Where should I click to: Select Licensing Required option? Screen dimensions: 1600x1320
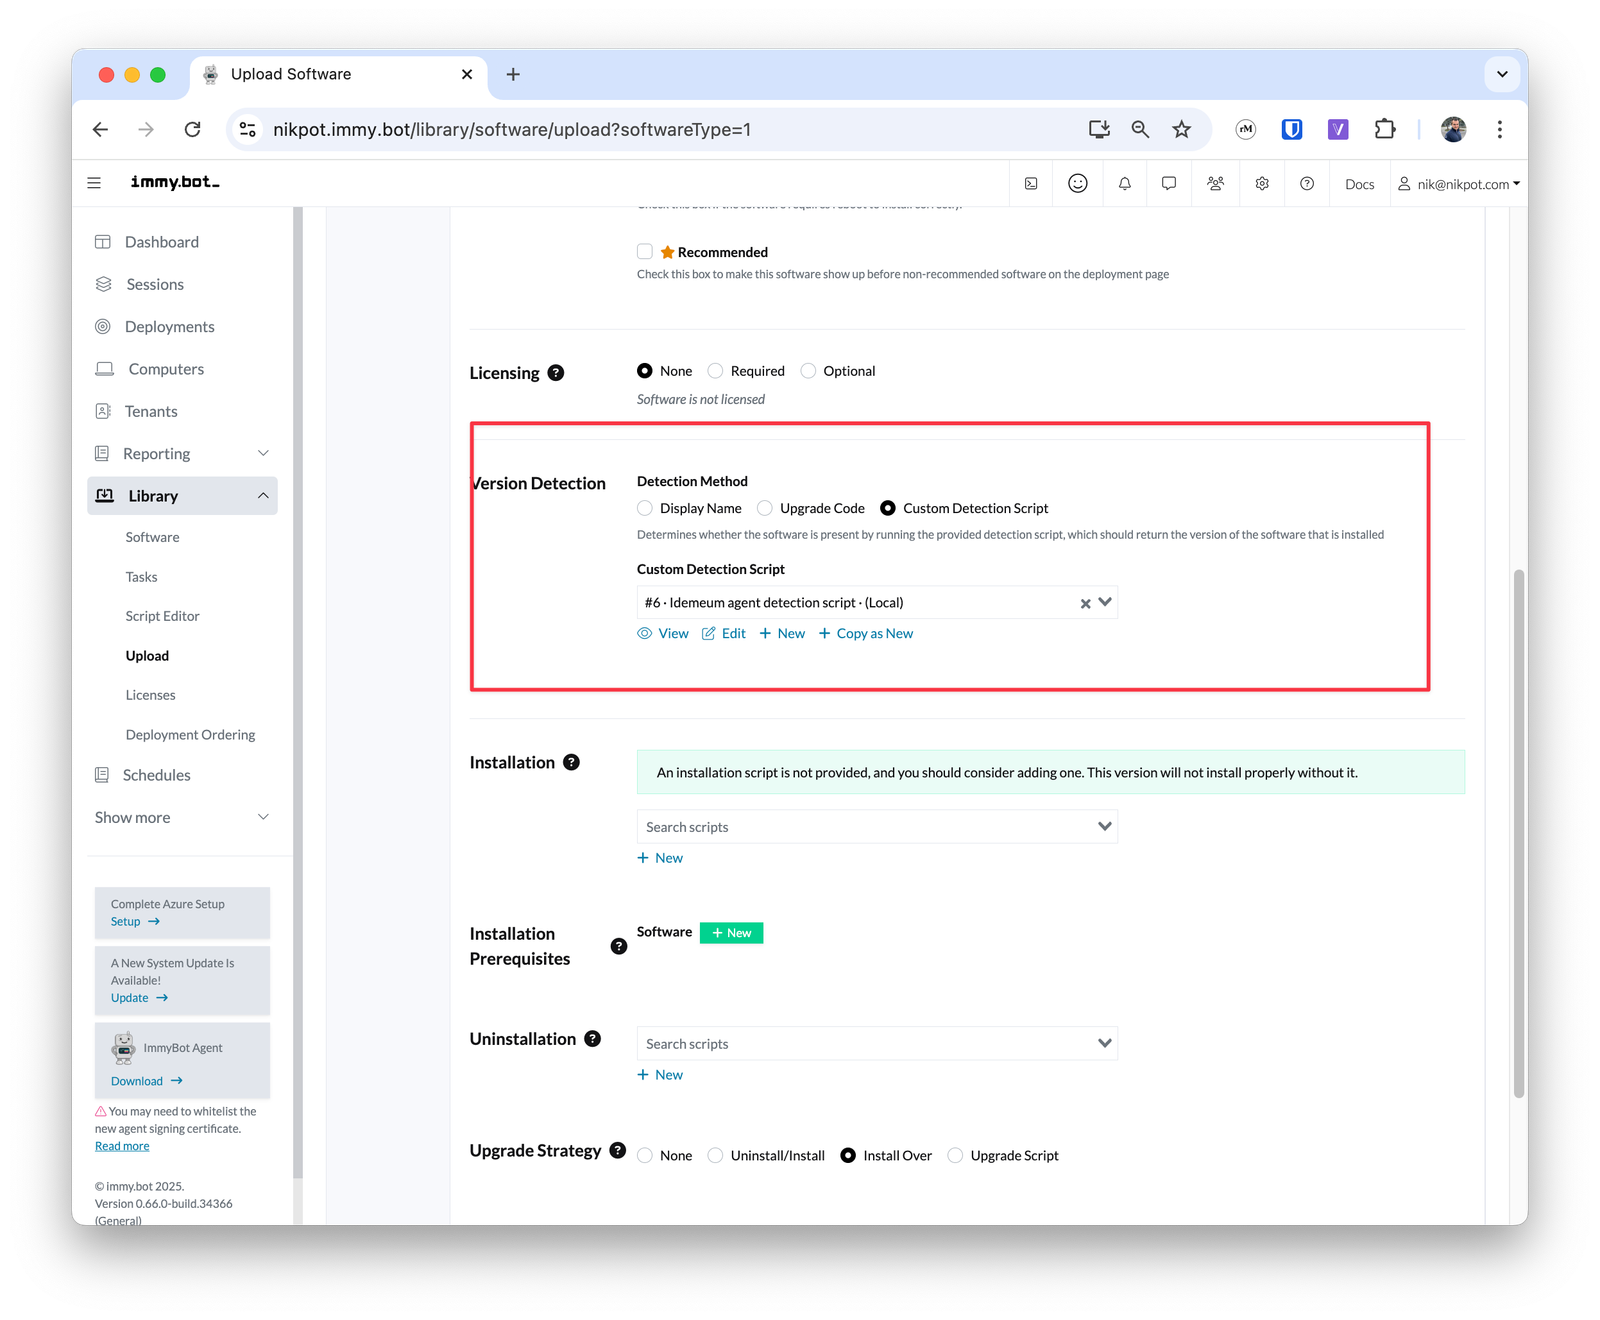[x=715, y=371]
